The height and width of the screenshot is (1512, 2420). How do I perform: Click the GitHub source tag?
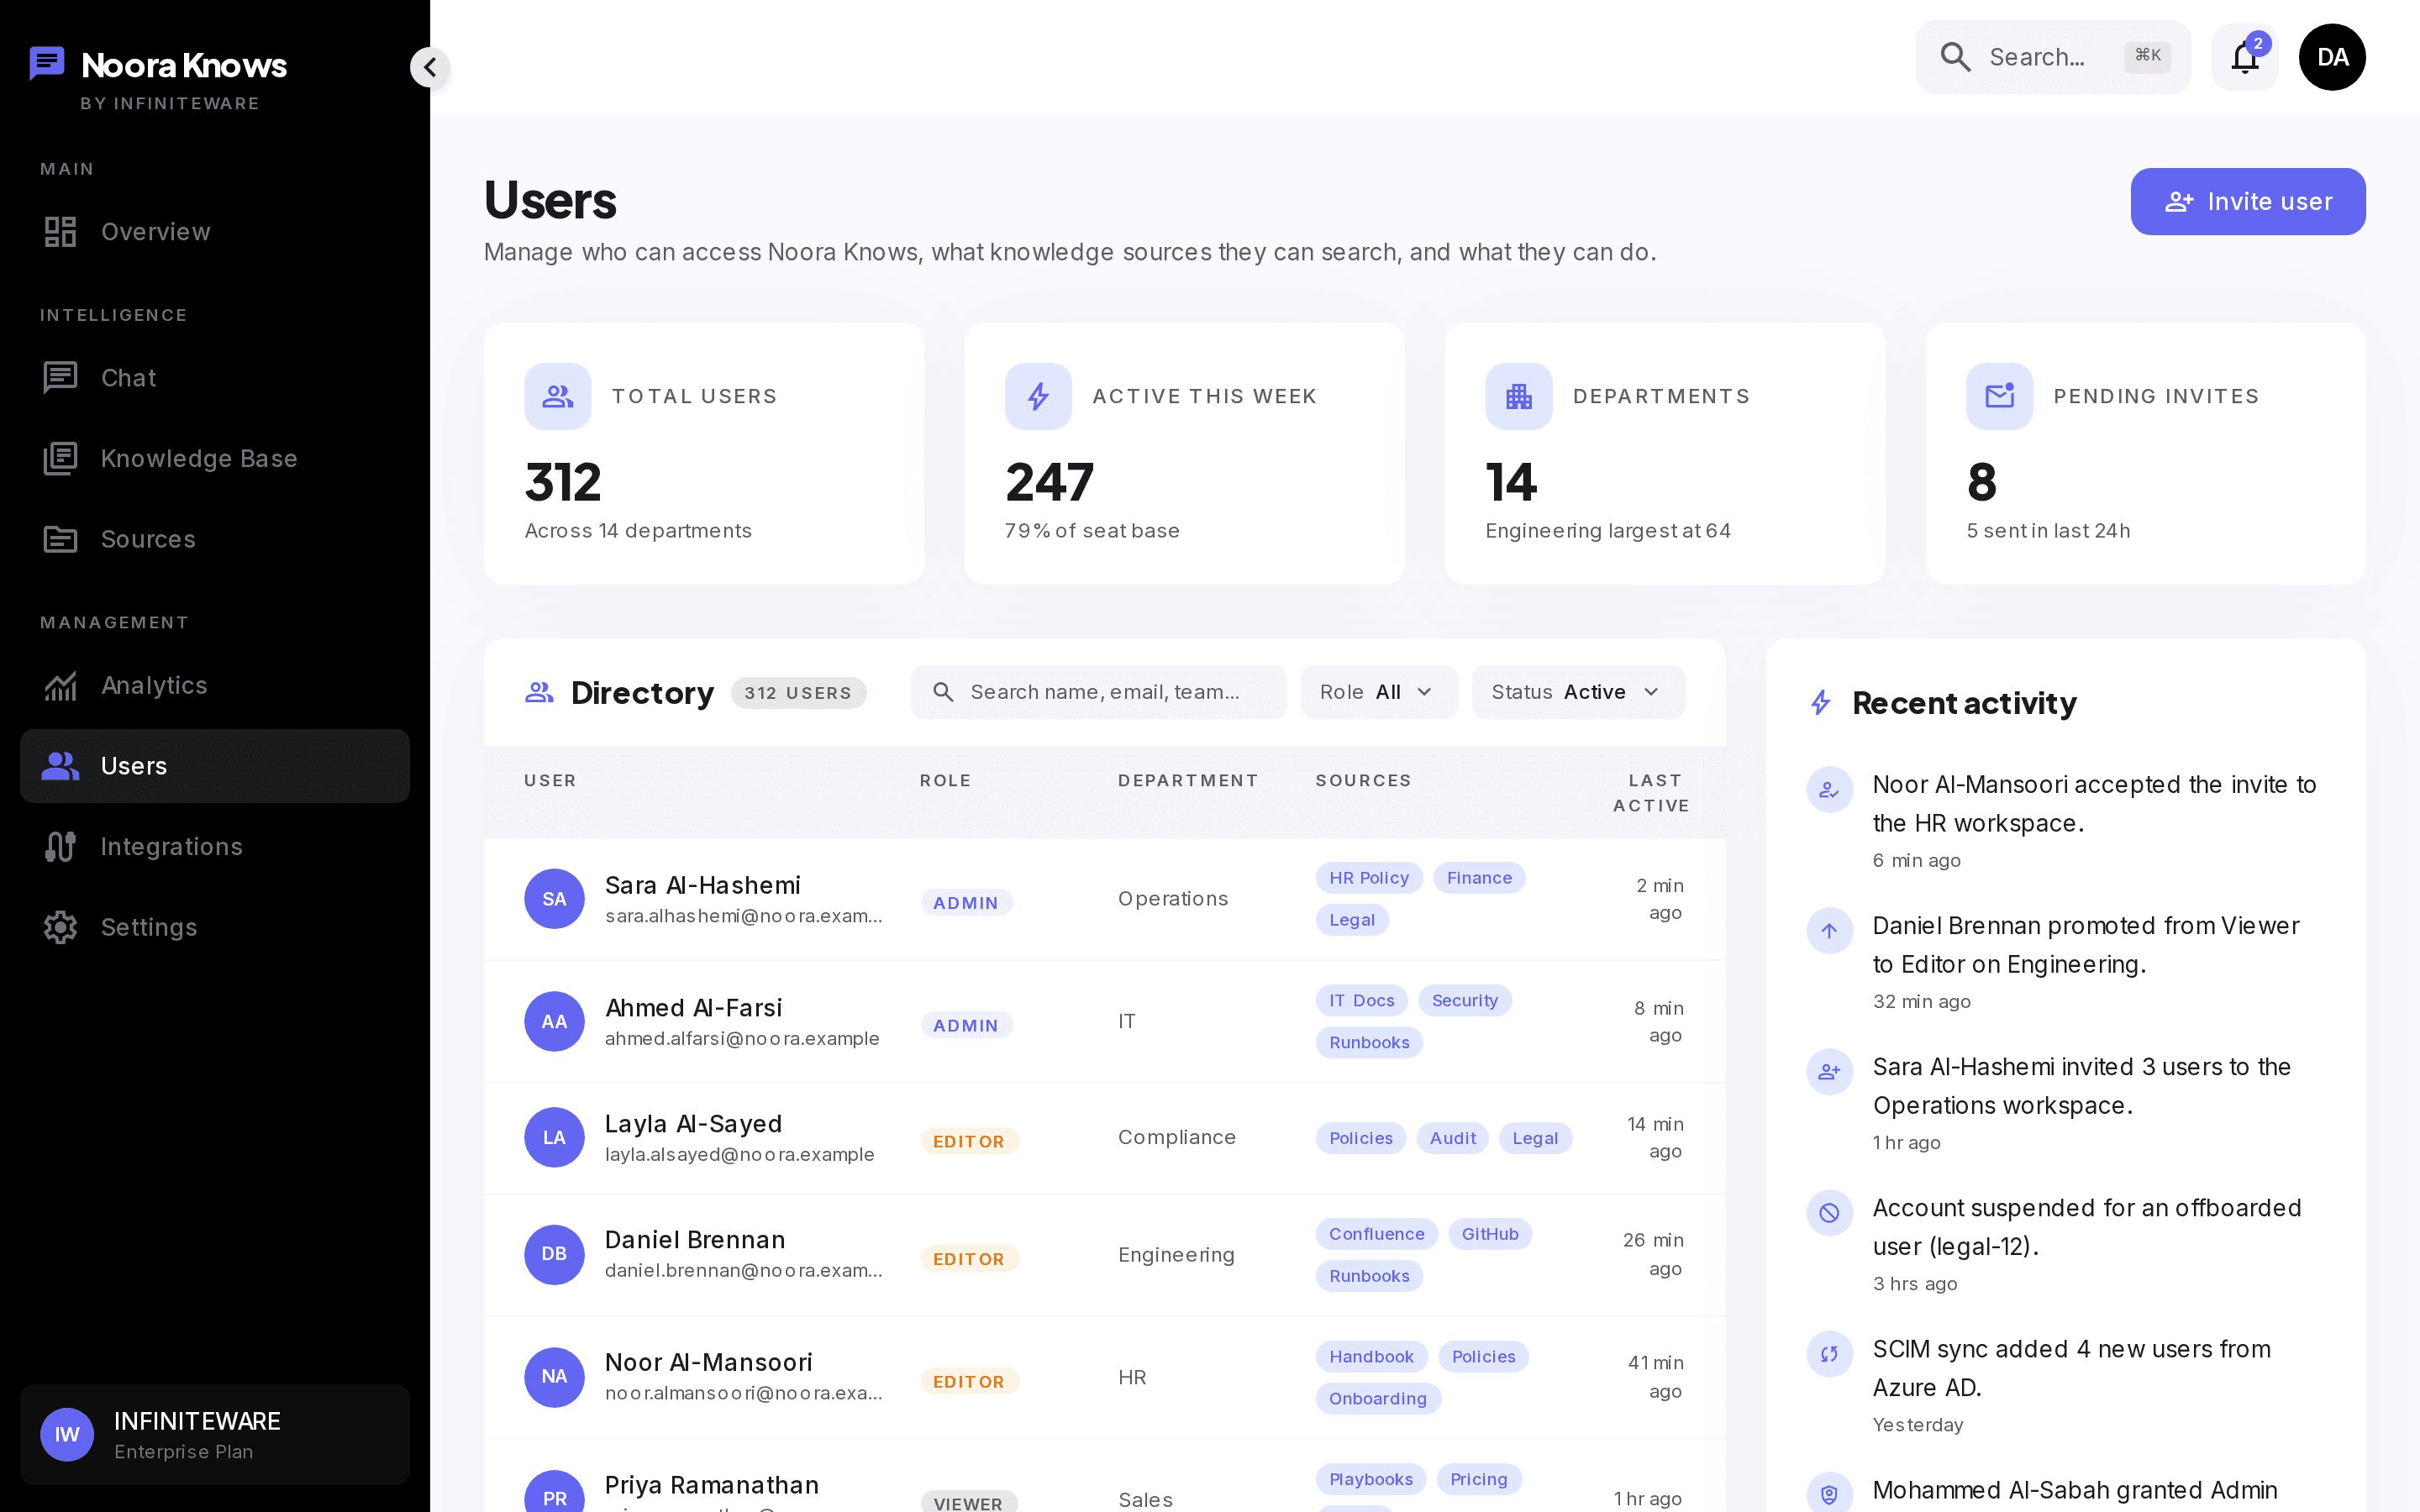[1490, 1234]
